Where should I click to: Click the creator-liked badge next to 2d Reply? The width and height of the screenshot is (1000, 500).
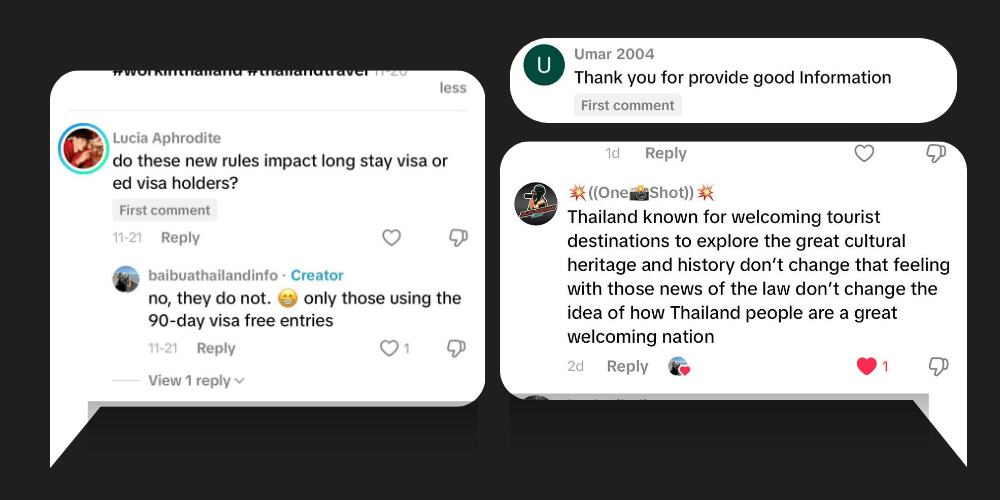pos(679,367)
